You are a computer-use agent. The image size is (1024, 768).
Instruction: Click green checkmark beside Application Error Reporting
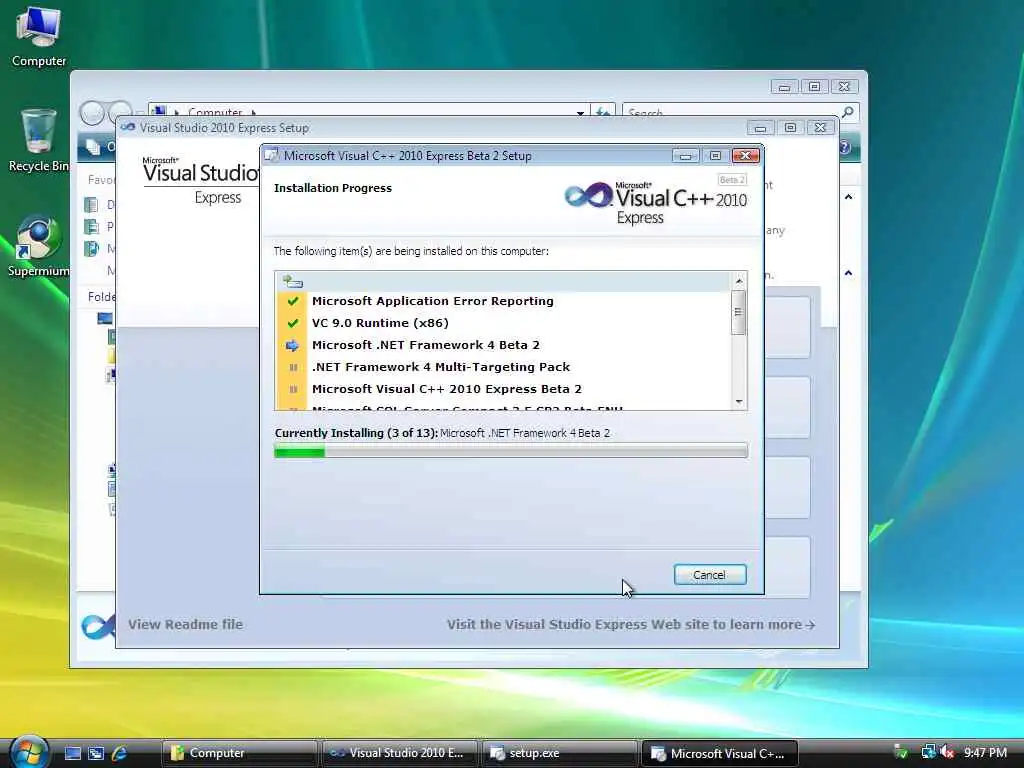click(x=293, y=301)
